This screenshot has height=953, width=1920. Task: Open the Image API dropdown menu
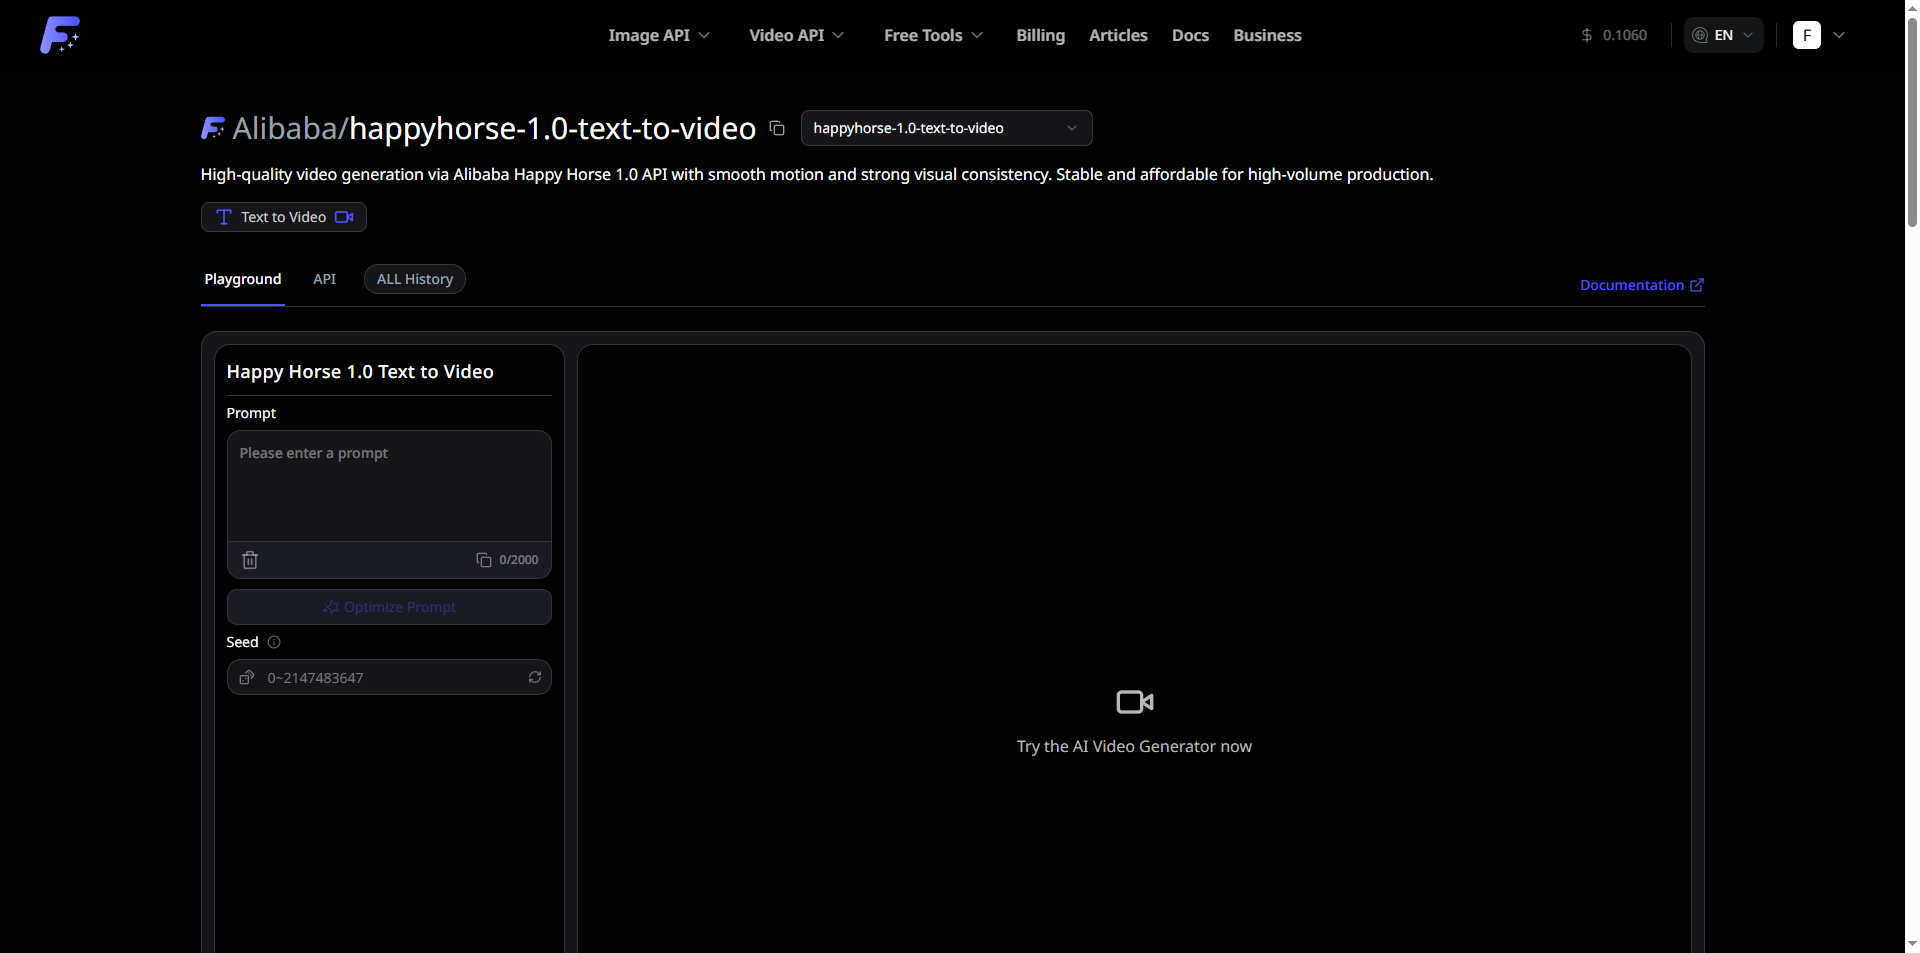coord(659,35)
